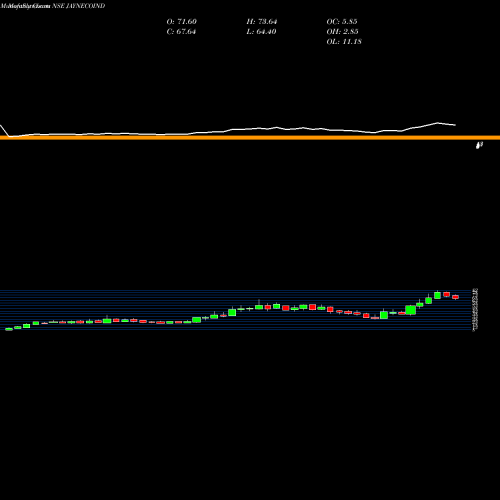
Task: Select the high price value H: 73.64
Action: point(262,21)
